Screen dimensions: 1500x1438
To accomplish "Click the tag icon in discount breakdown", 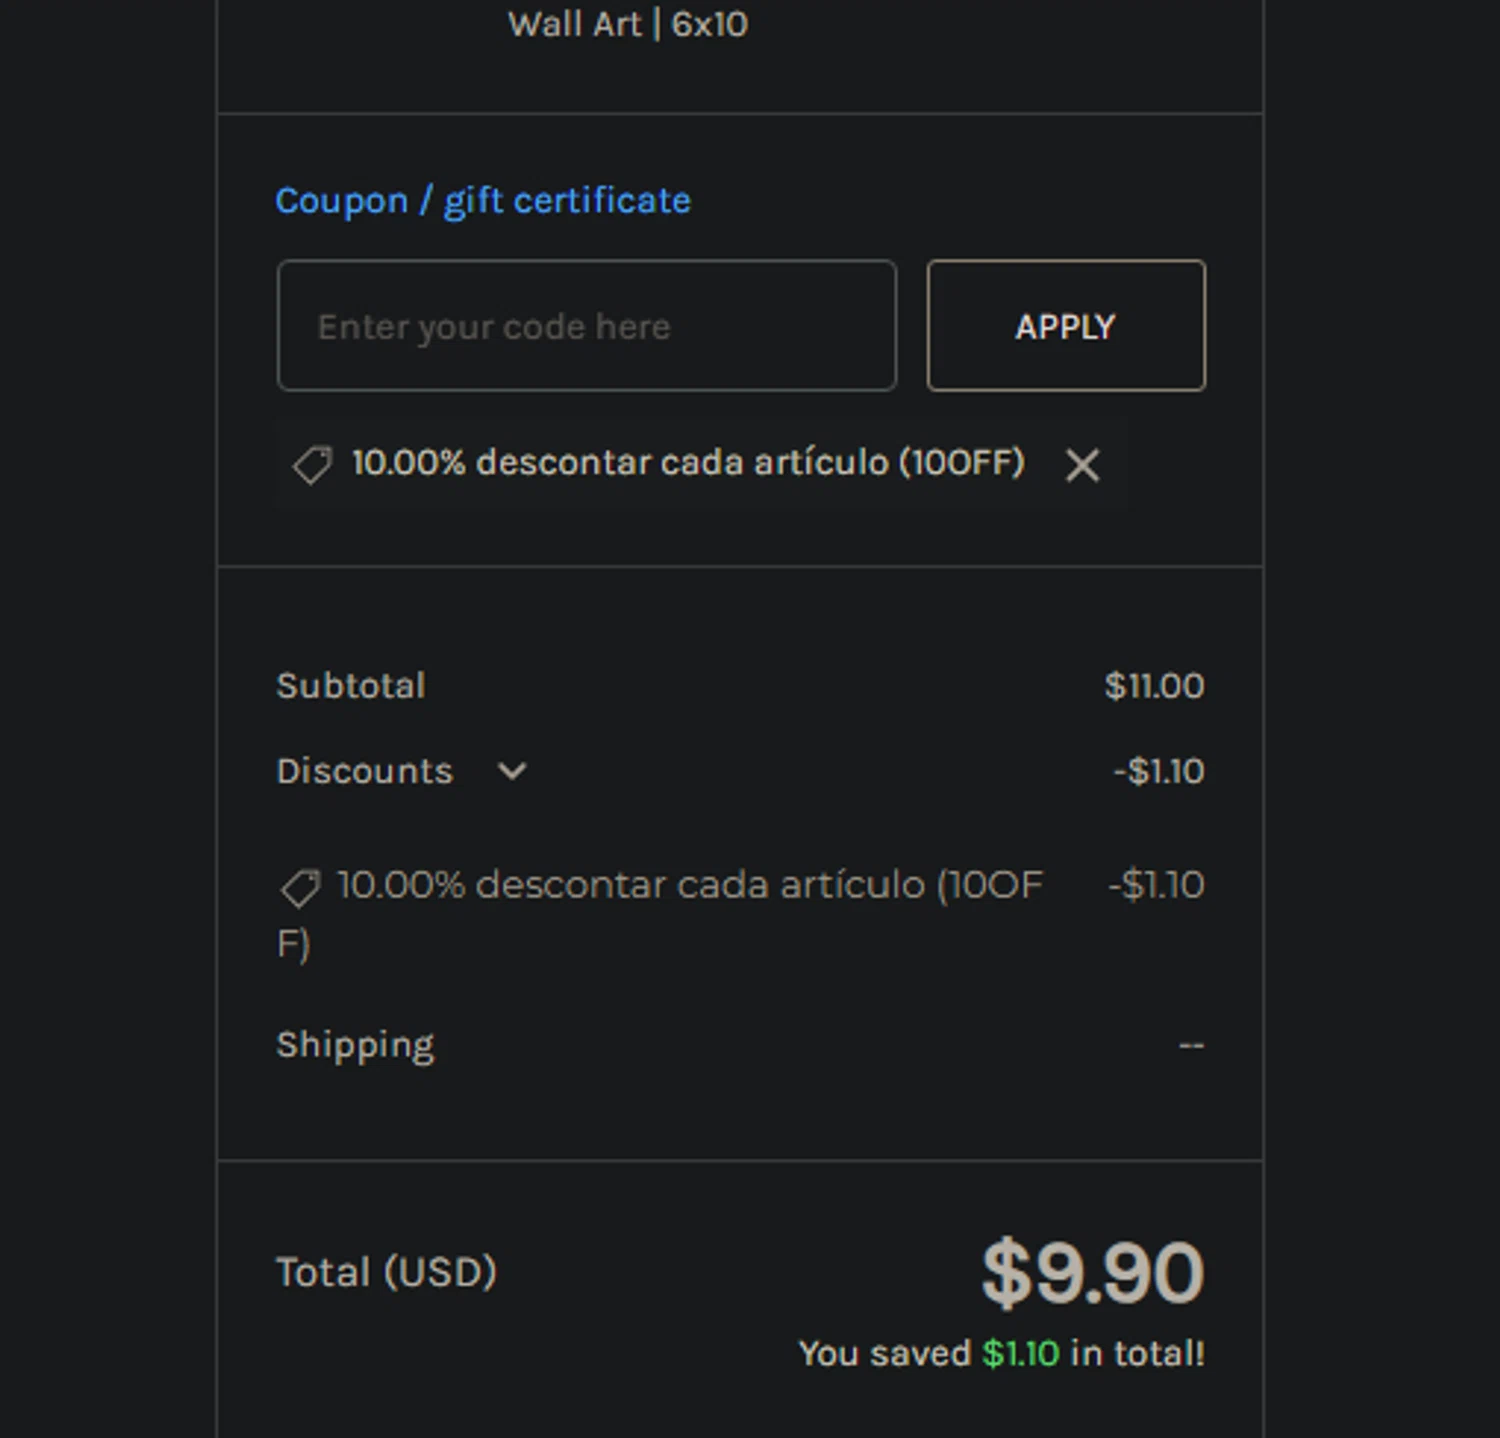I will coord(299,888).
